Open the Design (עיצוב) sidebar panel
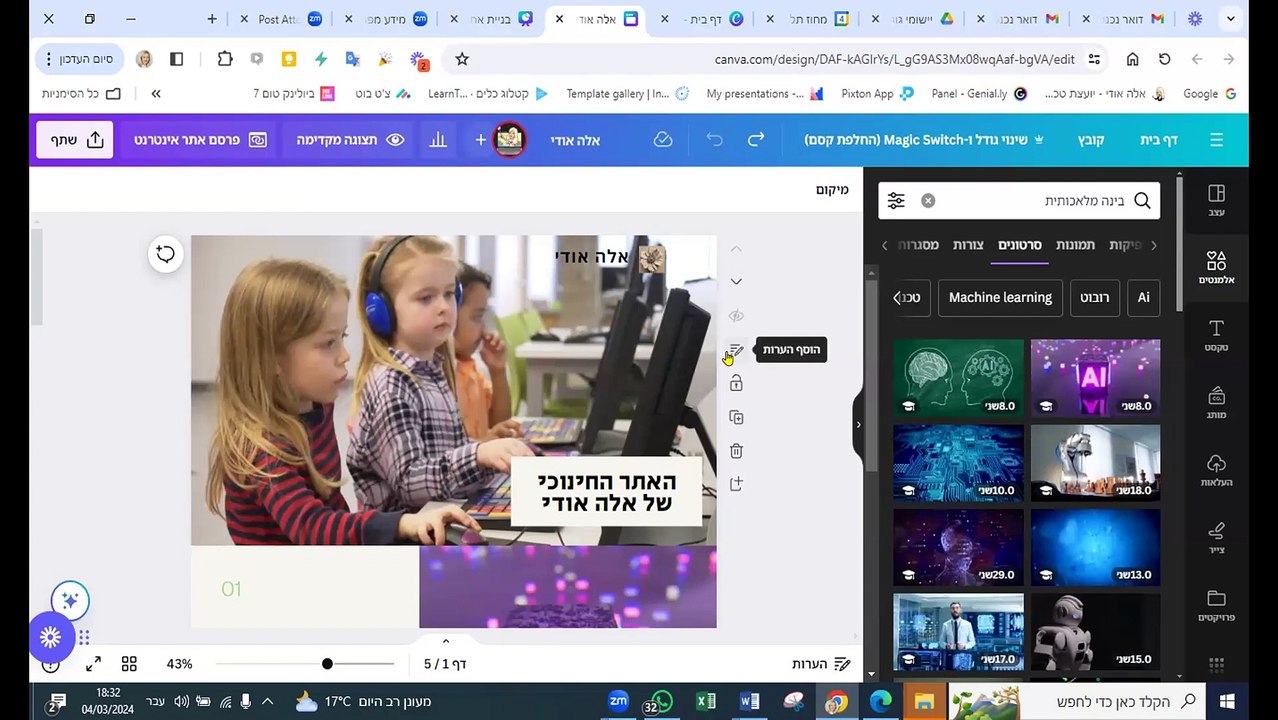Image resolution: width=1278 pixels, height=720 pixels. pos(1216,200)
